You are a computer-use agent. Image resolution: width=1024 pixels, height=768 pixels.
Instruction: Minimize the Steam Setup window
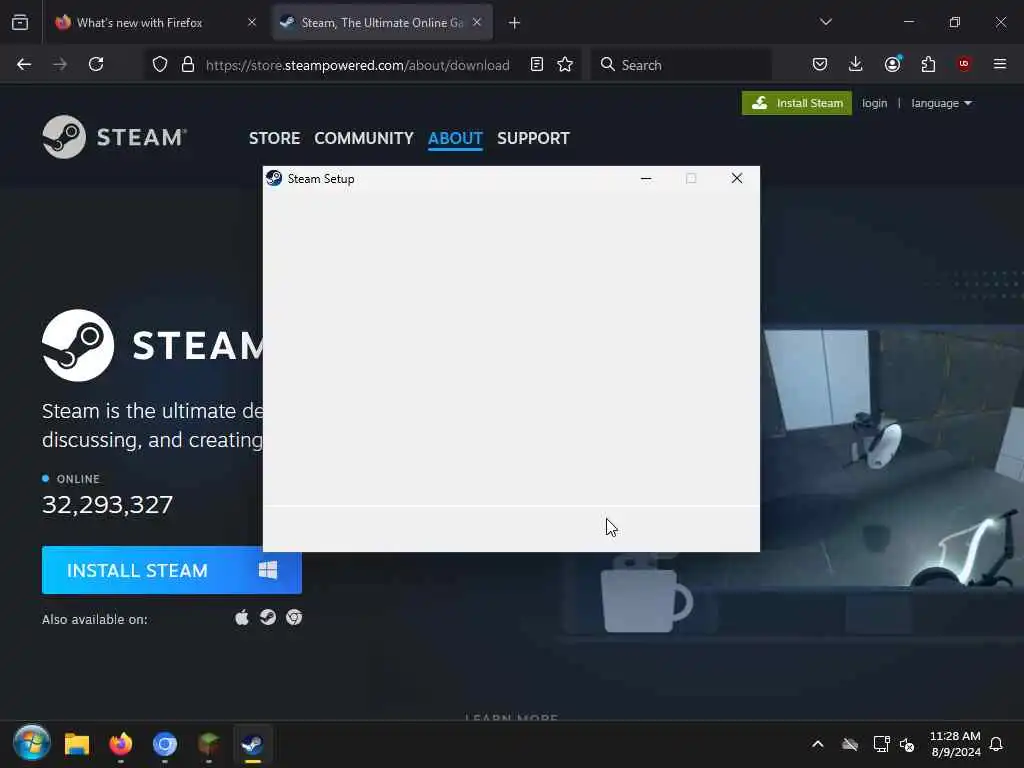[x=646, y=178]
